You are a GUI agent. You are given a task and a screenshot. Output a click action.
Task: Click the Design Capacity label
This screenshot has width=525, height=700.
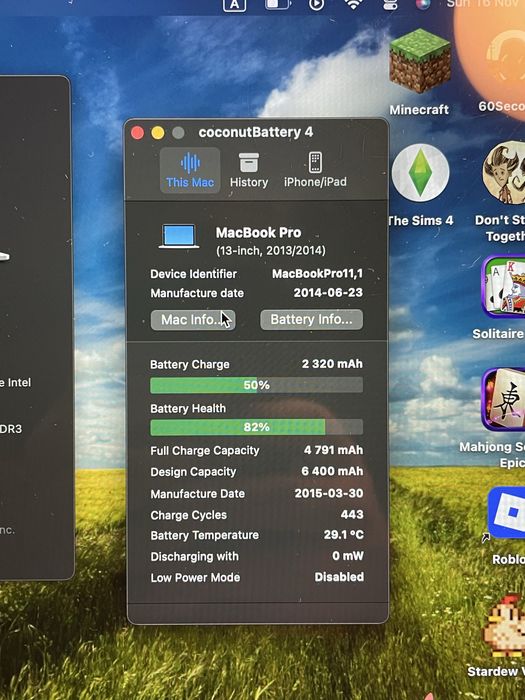193,472
